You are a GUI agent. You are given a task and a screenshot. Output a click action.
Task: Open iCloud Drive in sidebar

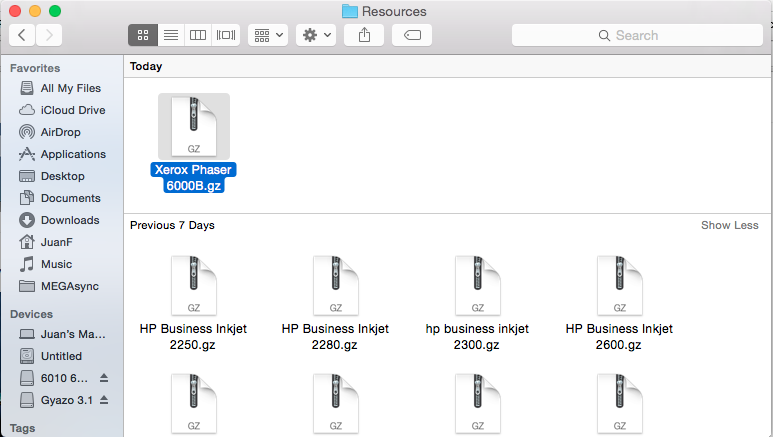[x=62, y=110]
